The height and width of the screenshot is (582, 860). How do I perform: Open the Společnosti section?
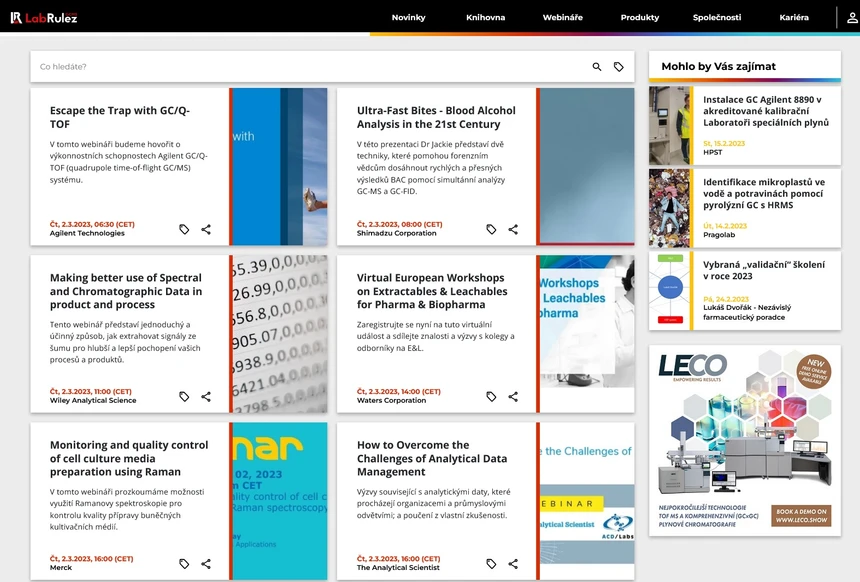[x=722, y=17]
